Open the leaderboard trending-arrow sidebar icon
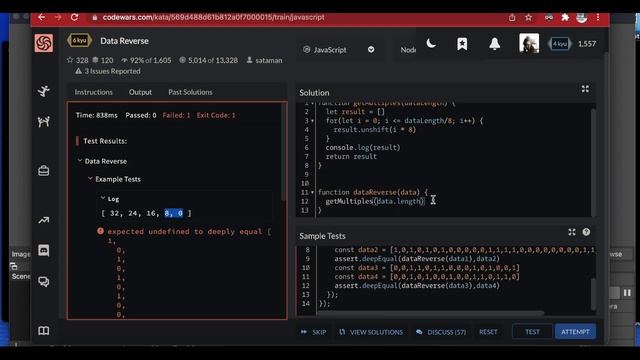The height and width of the screenshot is (360, 640). pyautogui.click(x=44, y=220)
